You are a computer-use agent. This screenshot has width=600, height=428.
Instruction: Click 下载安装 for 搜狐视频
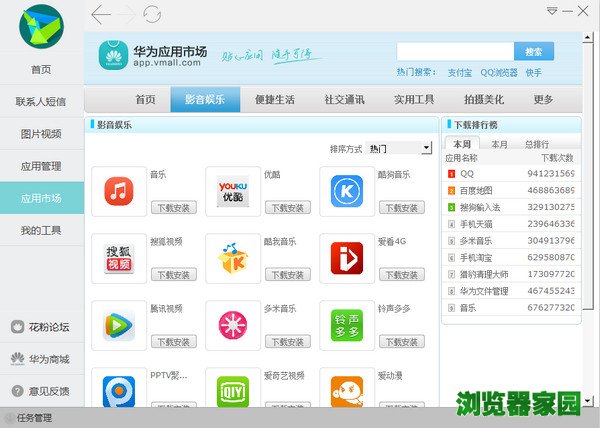tap(174, 275)
